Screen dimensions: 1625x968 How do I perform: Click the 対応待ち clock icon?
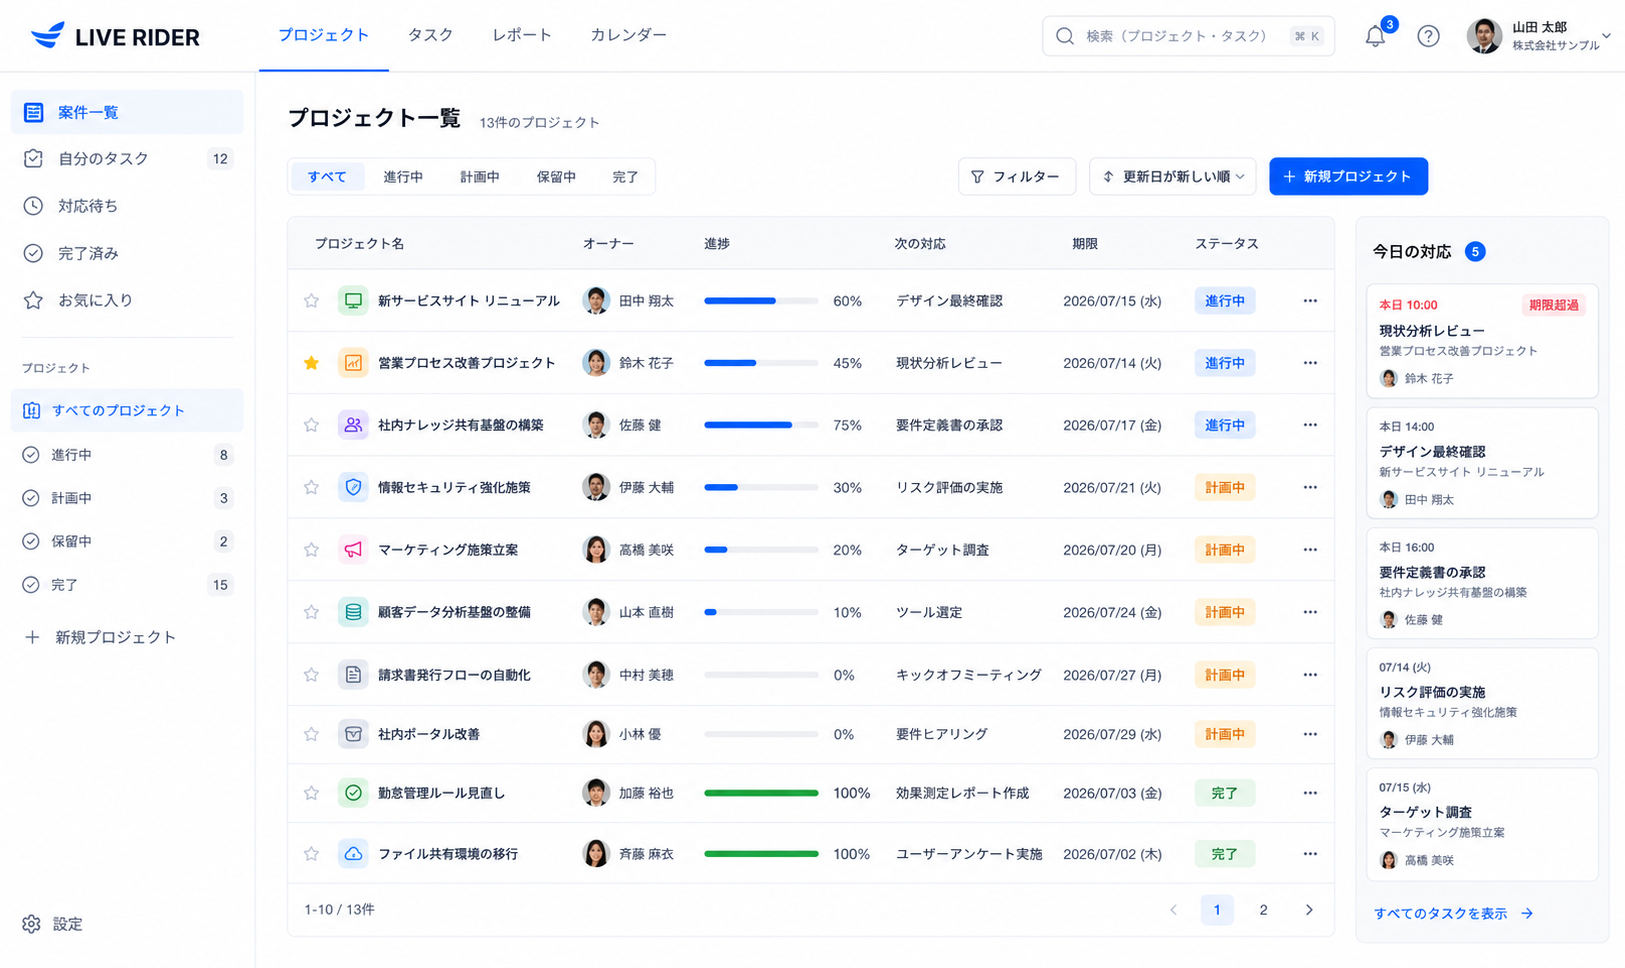click(x=33, y=205)
